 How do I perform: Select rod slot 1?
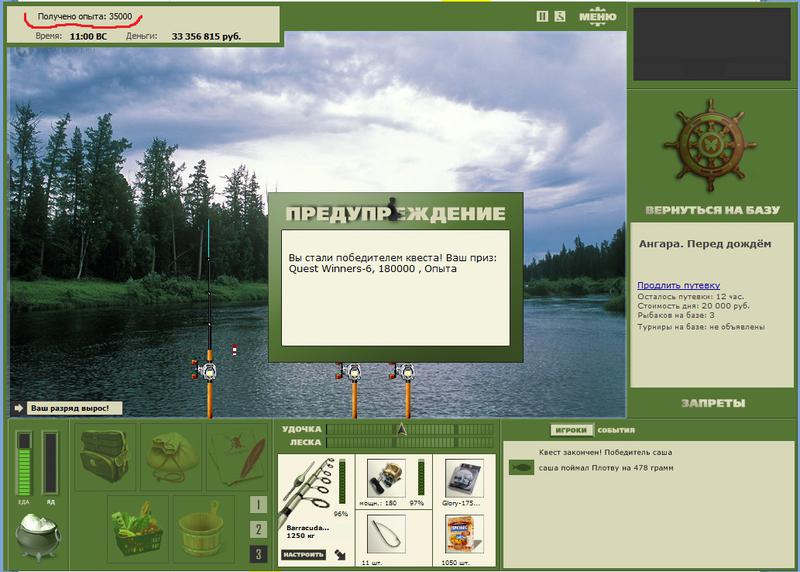click(x=258, y=505)
